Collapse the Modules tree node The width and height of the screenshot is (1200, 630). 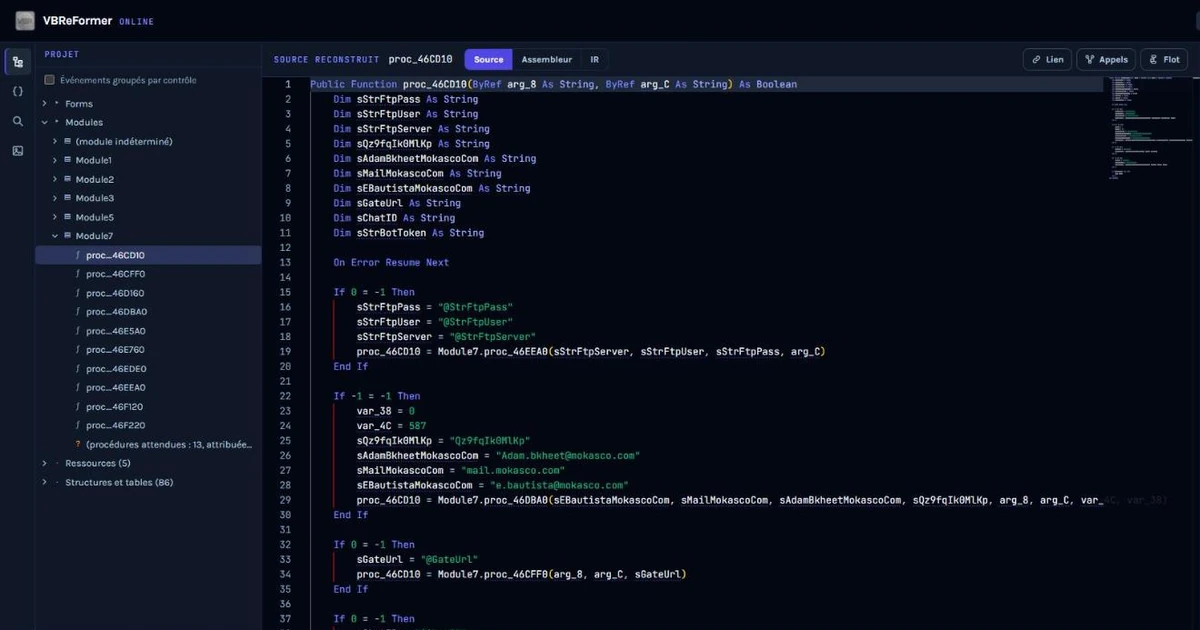(44, 123)
